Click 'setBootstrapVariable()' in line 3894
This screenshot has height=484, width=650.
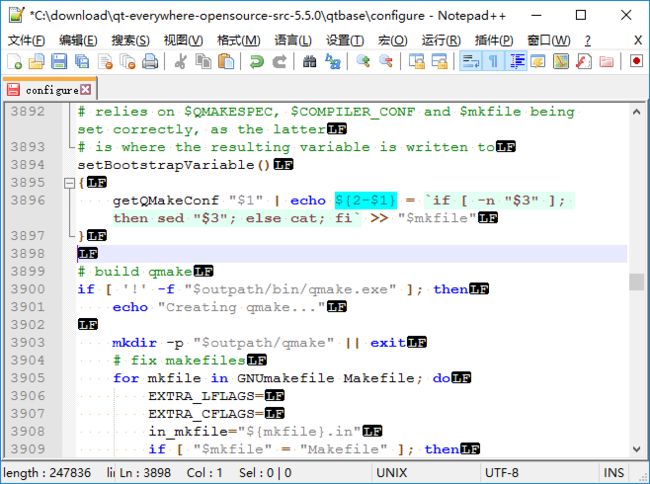click(x=174, y=165)
